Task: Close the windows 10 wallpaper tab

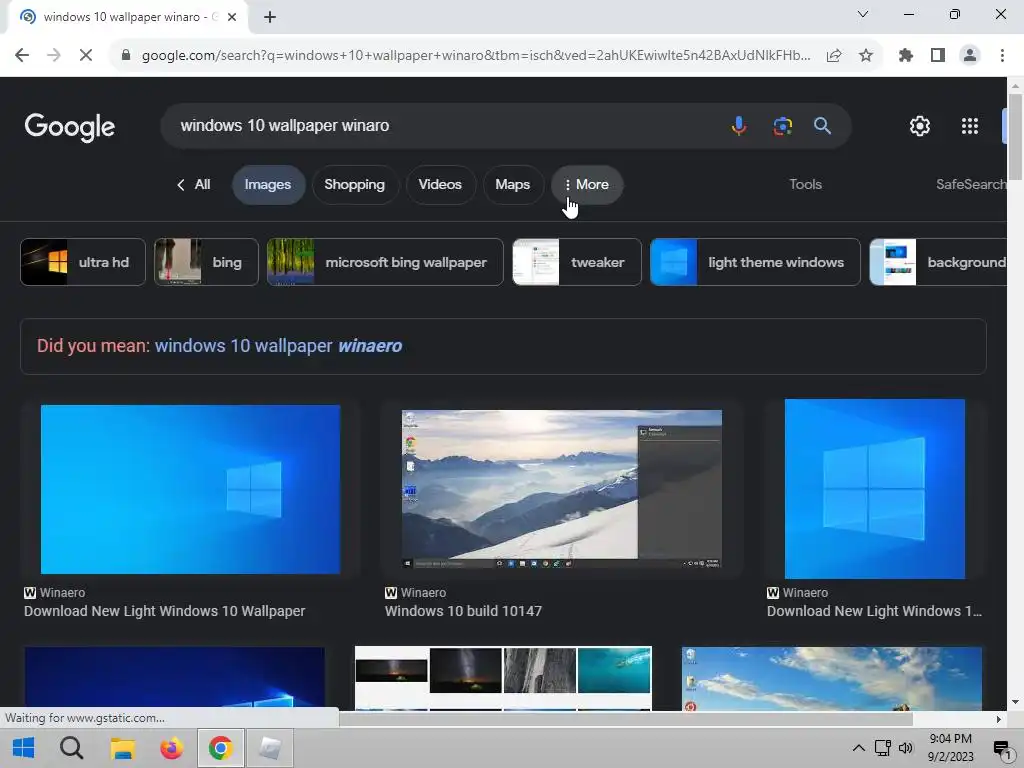Action: [232, 17]
